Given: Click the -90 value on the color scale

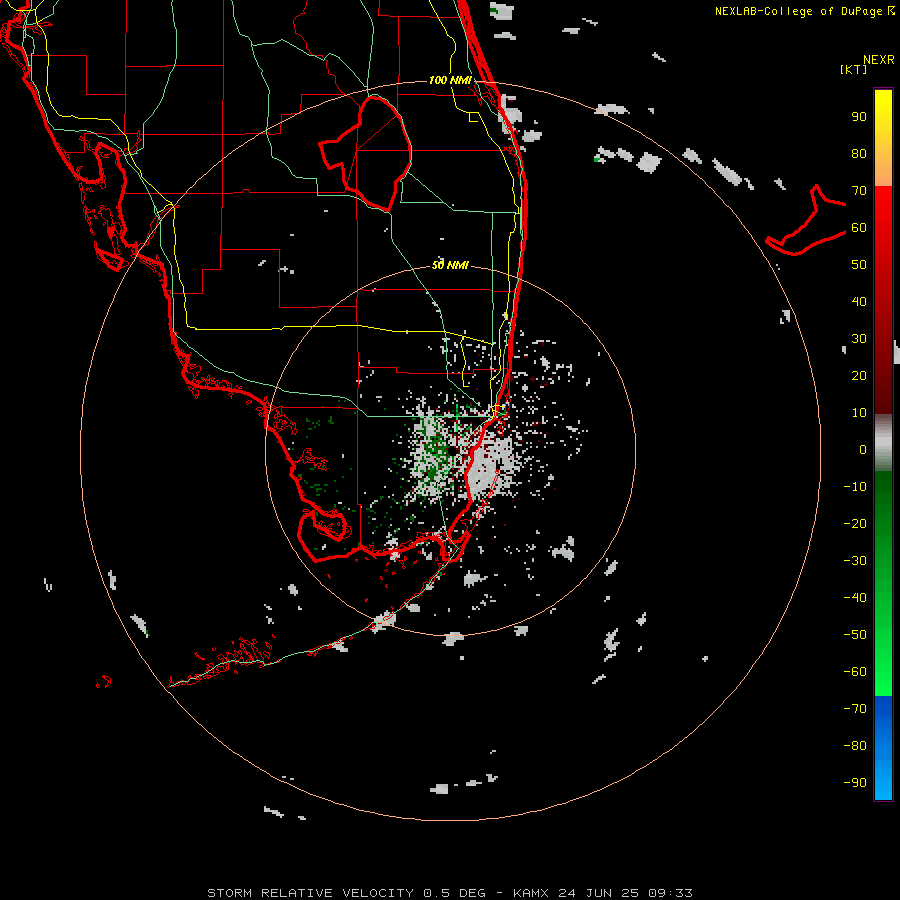Looking at the screenshot, I should (x=855, y=783).
